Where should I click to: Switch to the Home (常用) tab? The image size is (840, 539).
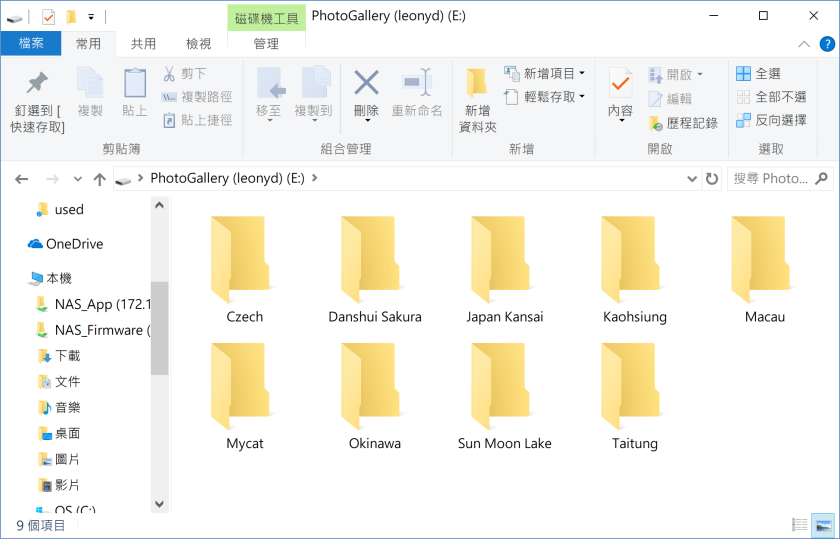88,44
